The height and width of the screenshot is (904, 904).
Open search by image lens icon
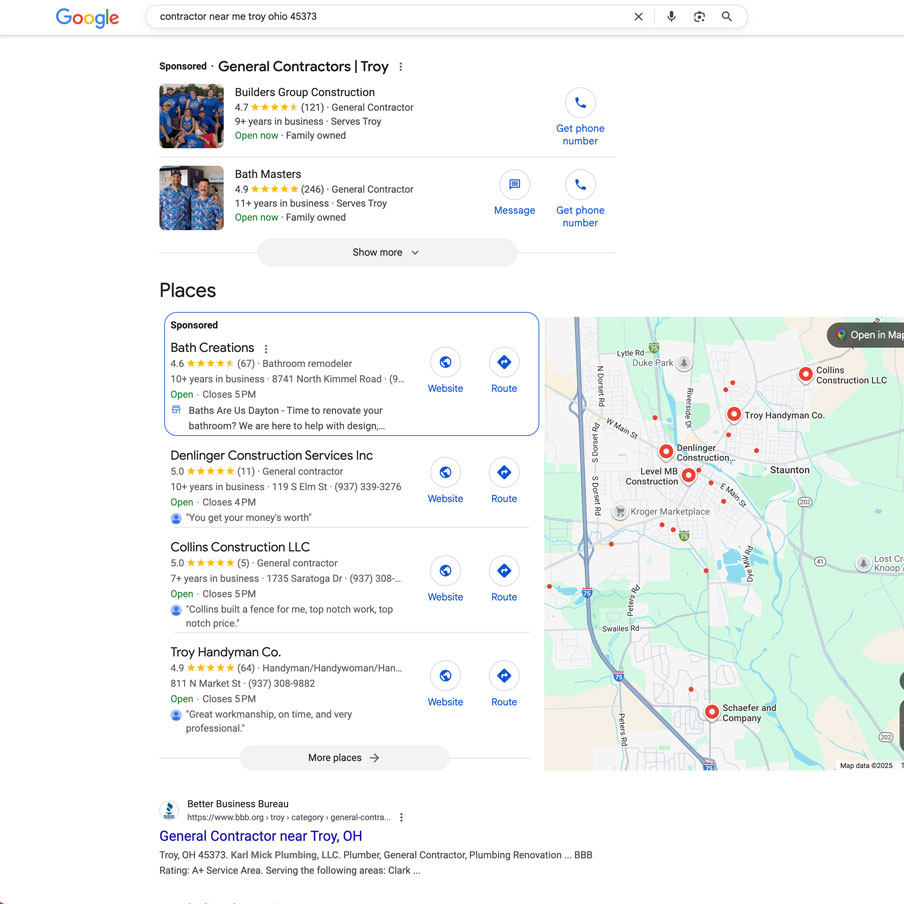click(699, 17)
